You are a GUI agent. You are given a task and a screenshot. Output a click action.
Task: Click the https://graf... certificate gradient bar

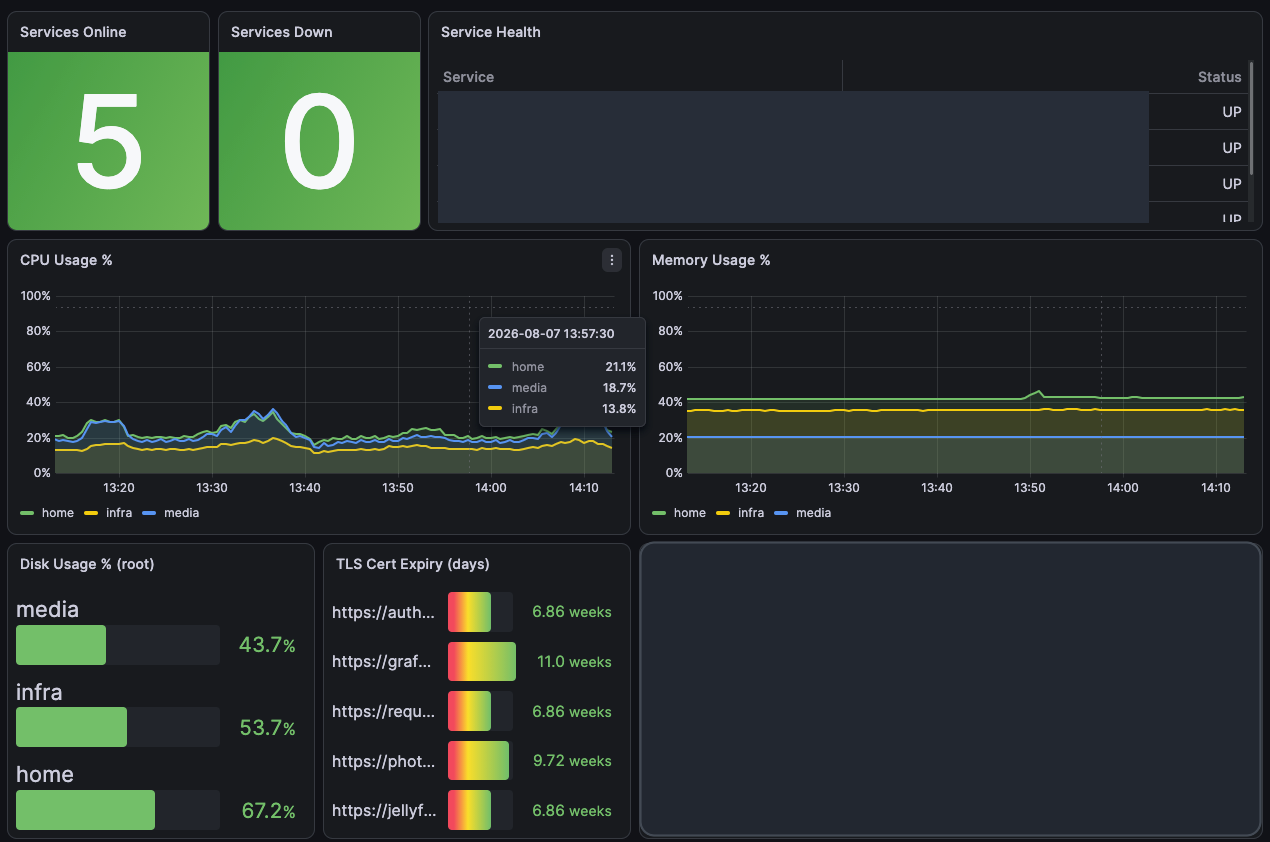click(482, 662)
